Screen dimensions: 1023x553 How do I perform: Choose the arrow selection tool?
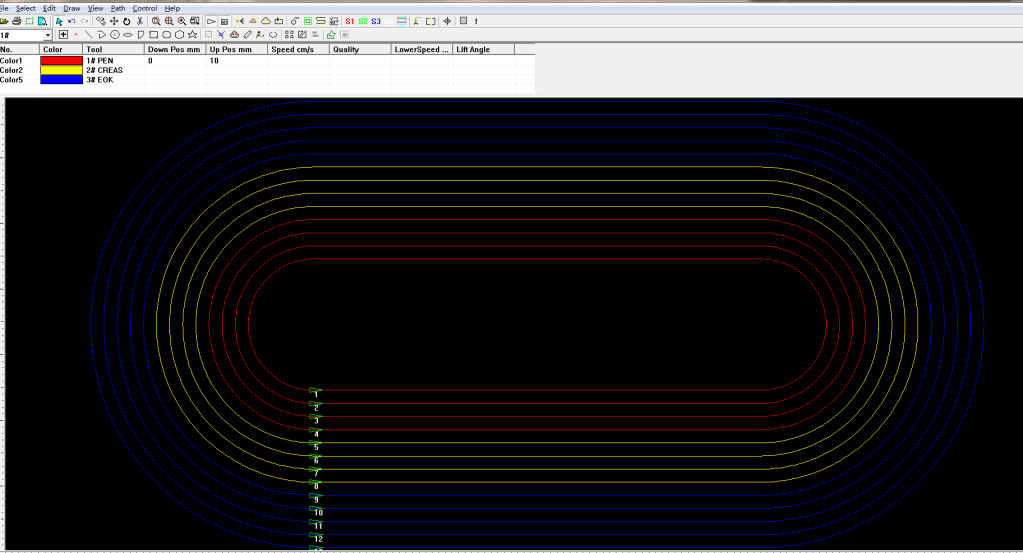[59, 21]
